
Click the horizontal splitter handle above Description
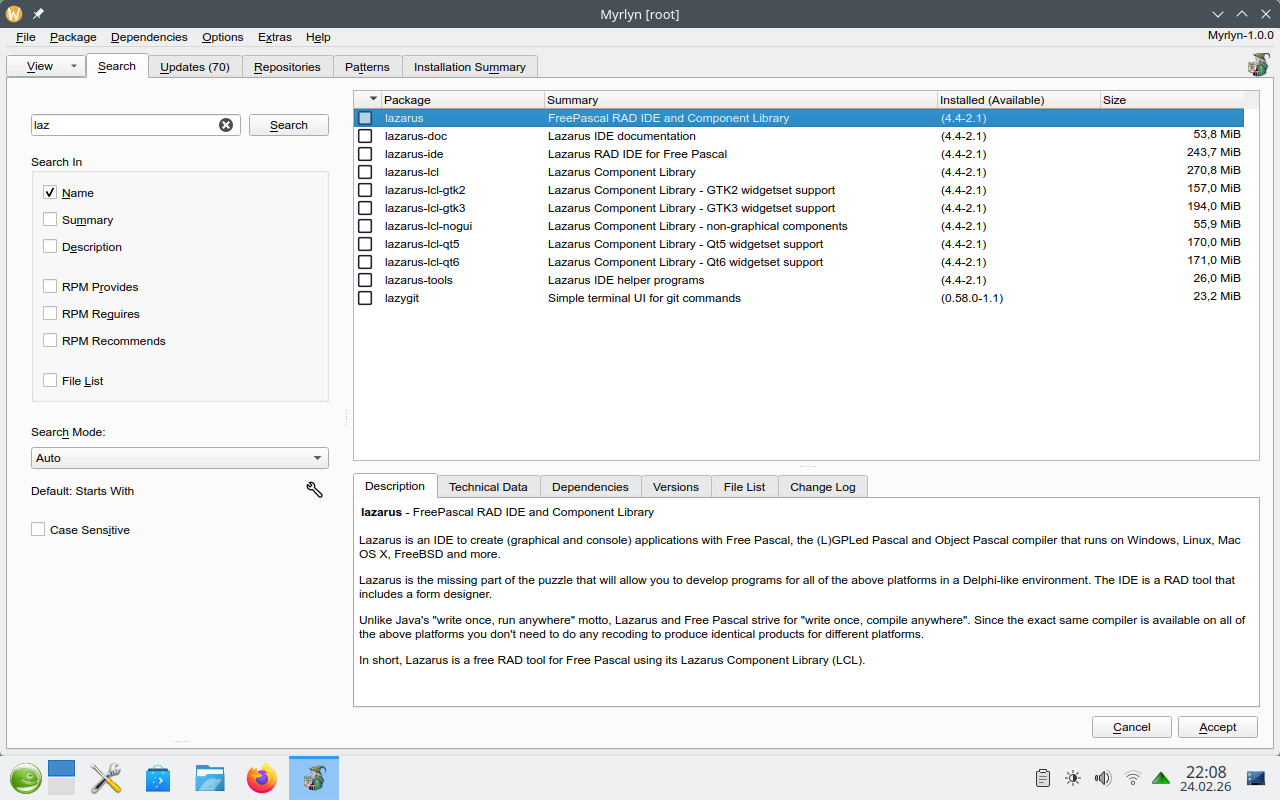tap(807, 466)
